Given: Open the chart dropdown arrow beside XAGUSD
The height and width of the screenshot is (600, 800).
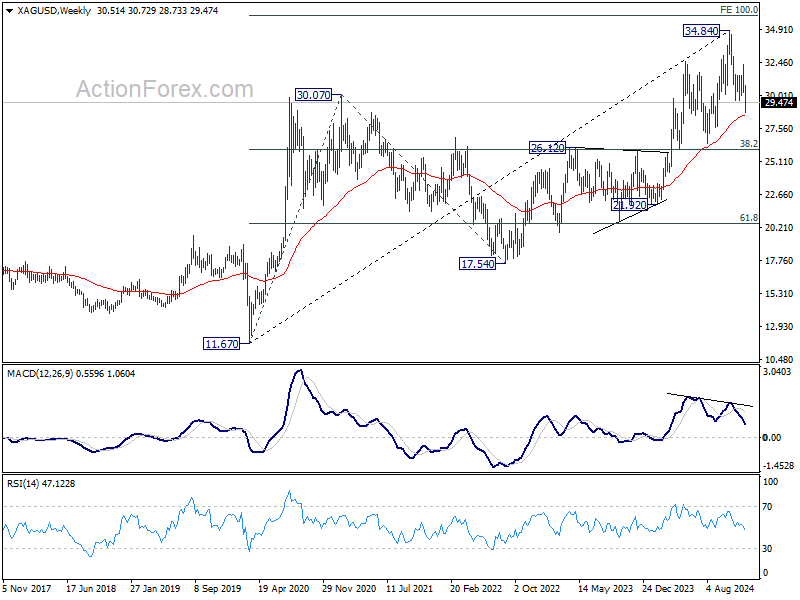Looking at the screenshot, I should [x=10, y=11].
